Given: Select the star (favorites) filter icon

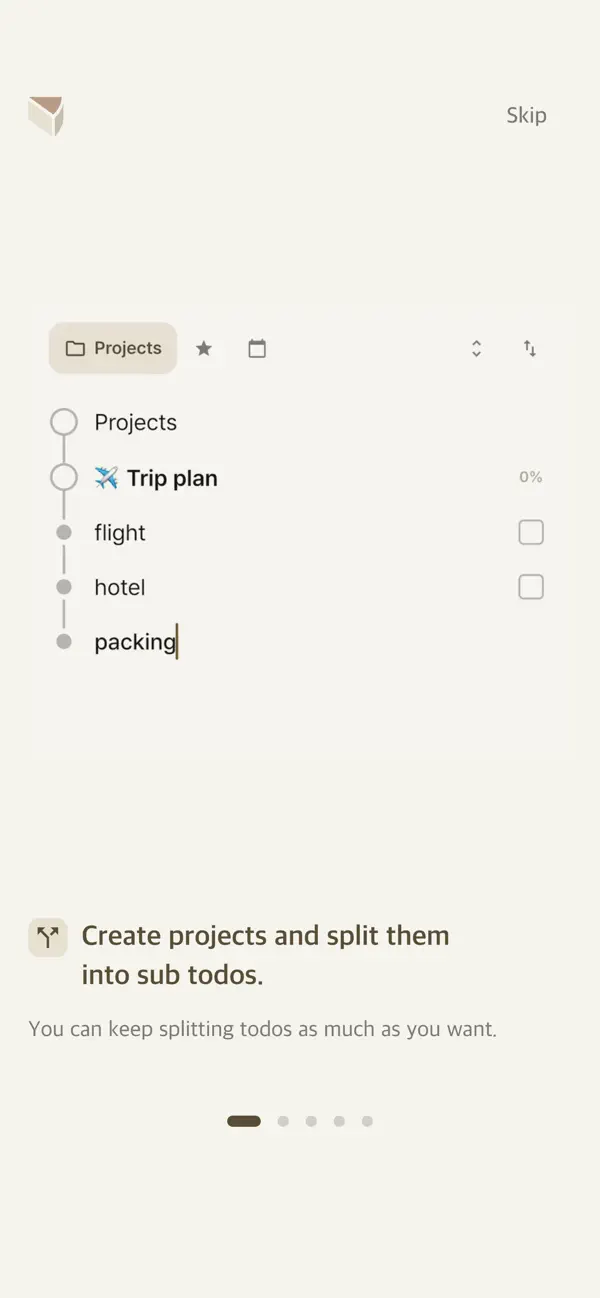Looking at the screenshot, I should pos(204,348).
